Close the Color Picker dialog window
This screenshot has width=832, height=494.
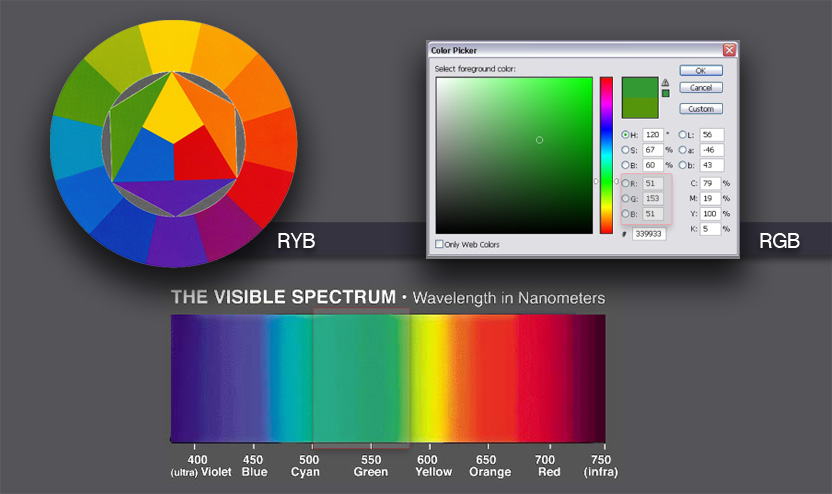coord(729,50)
